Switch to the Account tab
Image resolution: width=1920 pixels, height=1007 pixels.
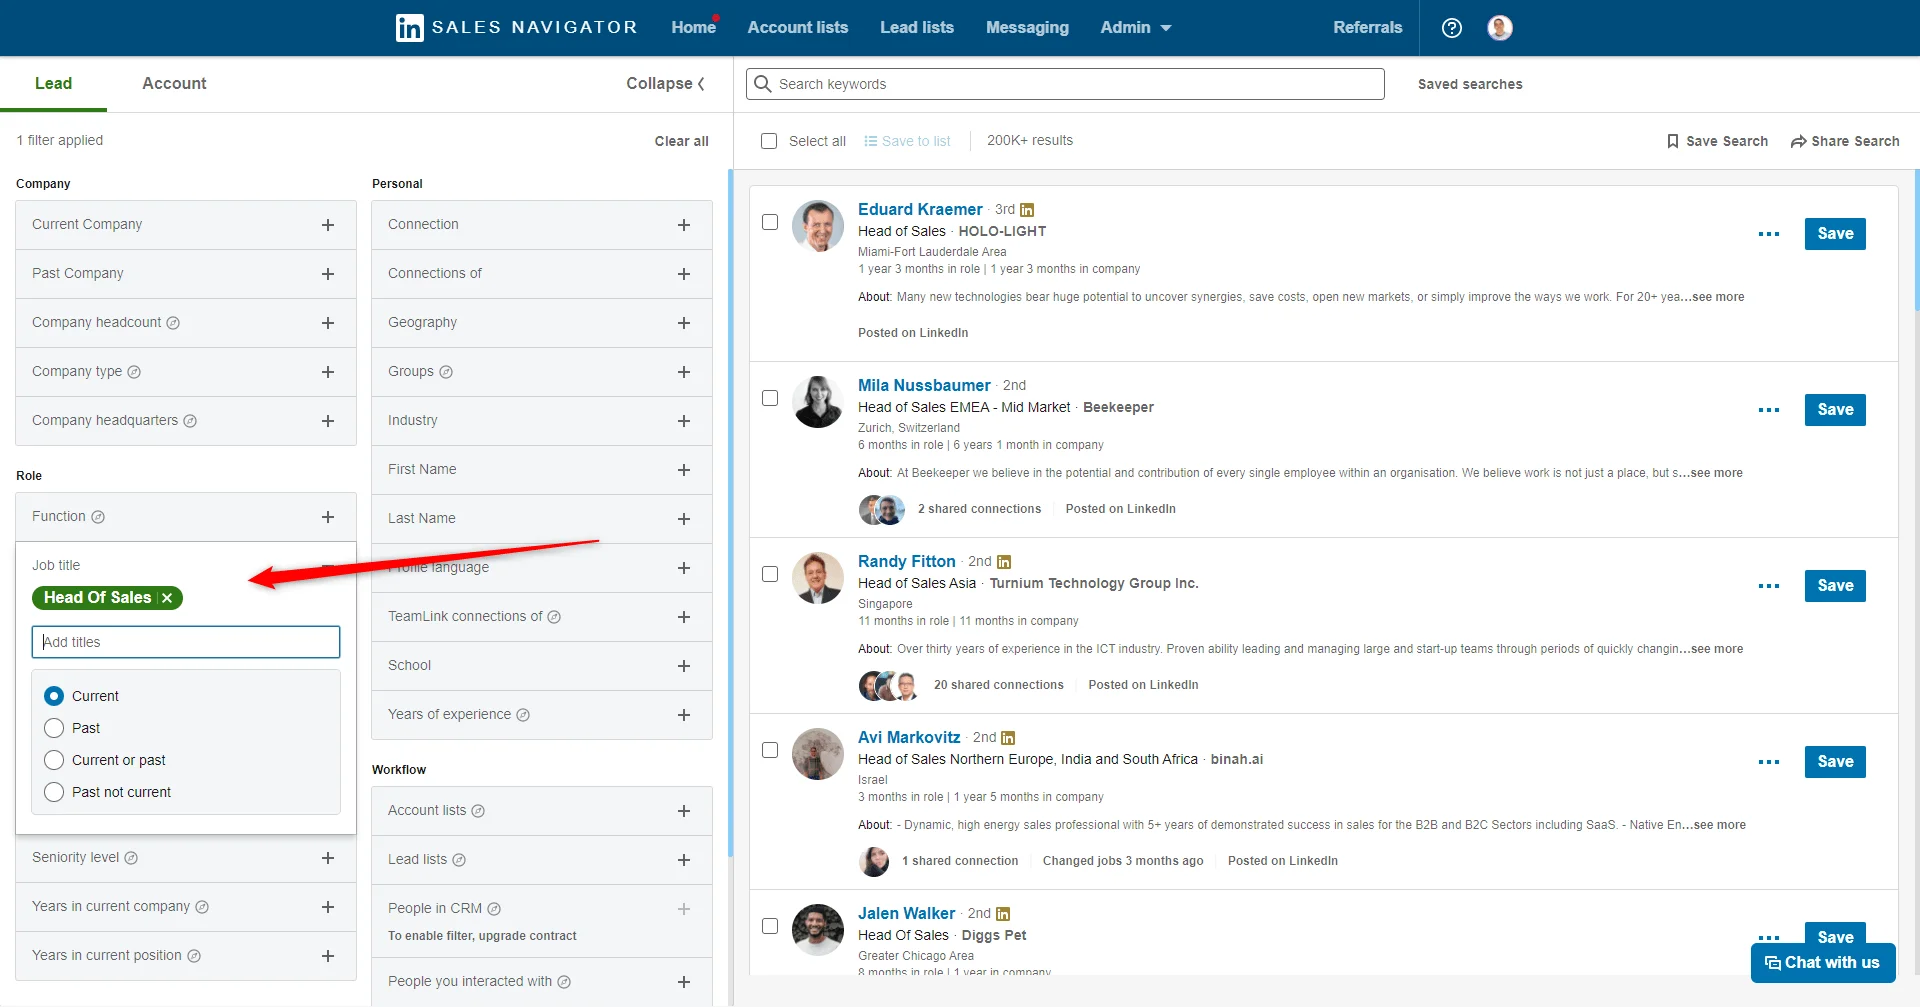click(174, 84)
